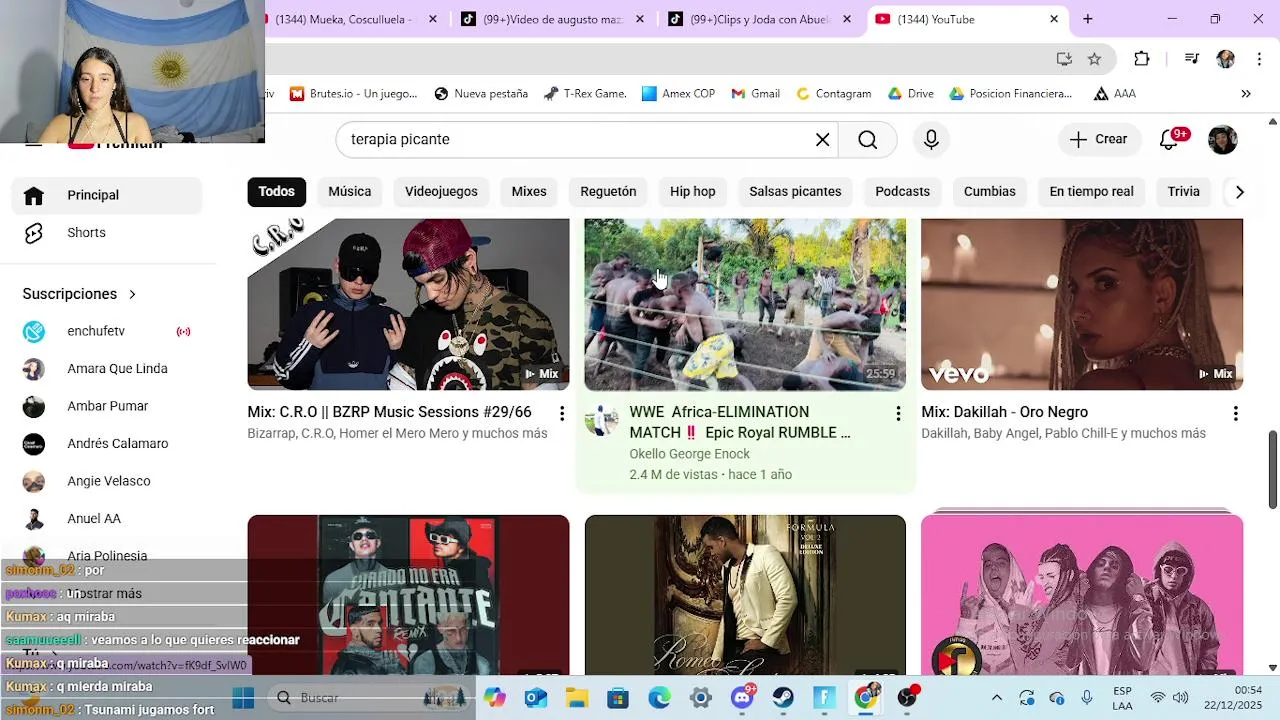Open OBS Studio from the taskbar

[x=907, y=697]
